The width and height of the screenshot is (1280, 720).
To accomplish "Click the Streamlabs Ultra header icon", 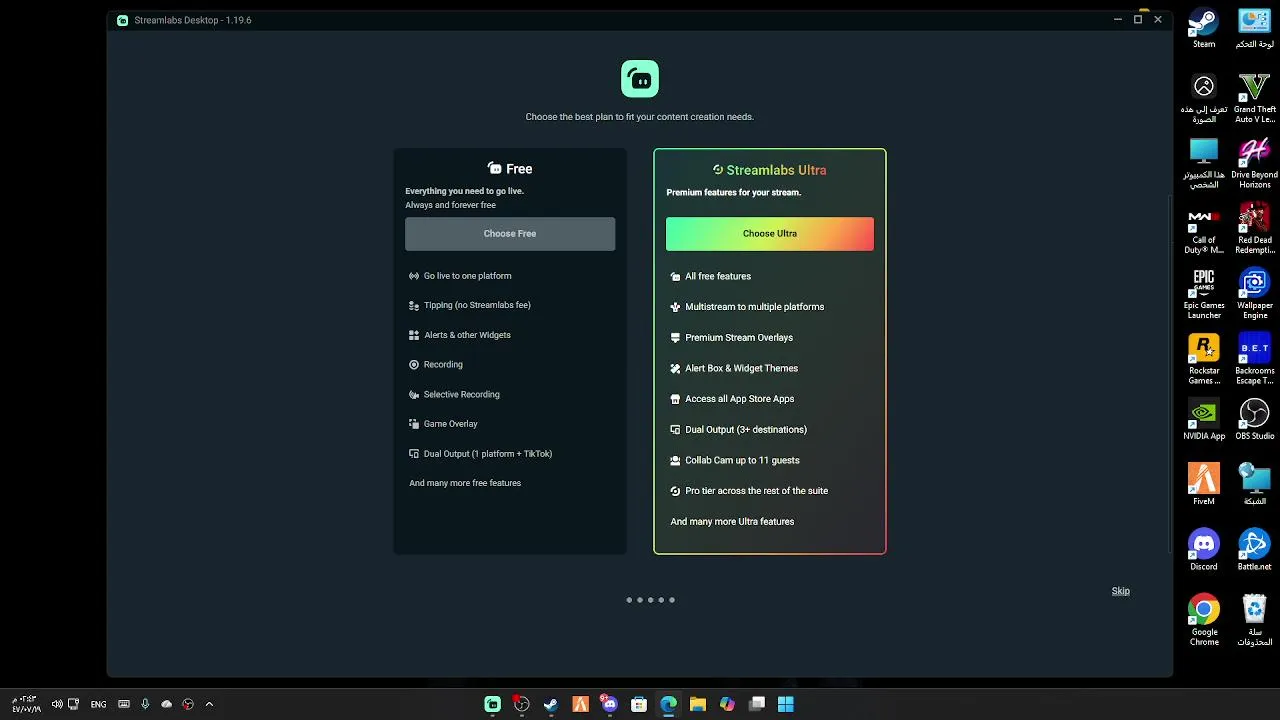I will tap(718, 170).
